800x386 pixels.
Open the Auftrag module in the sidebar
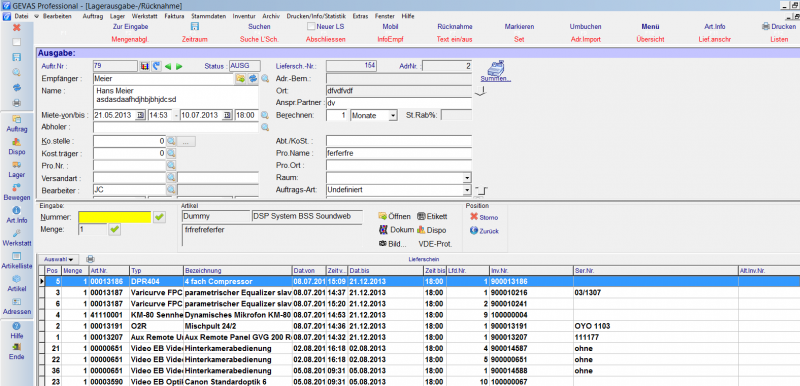coord(16,124)
